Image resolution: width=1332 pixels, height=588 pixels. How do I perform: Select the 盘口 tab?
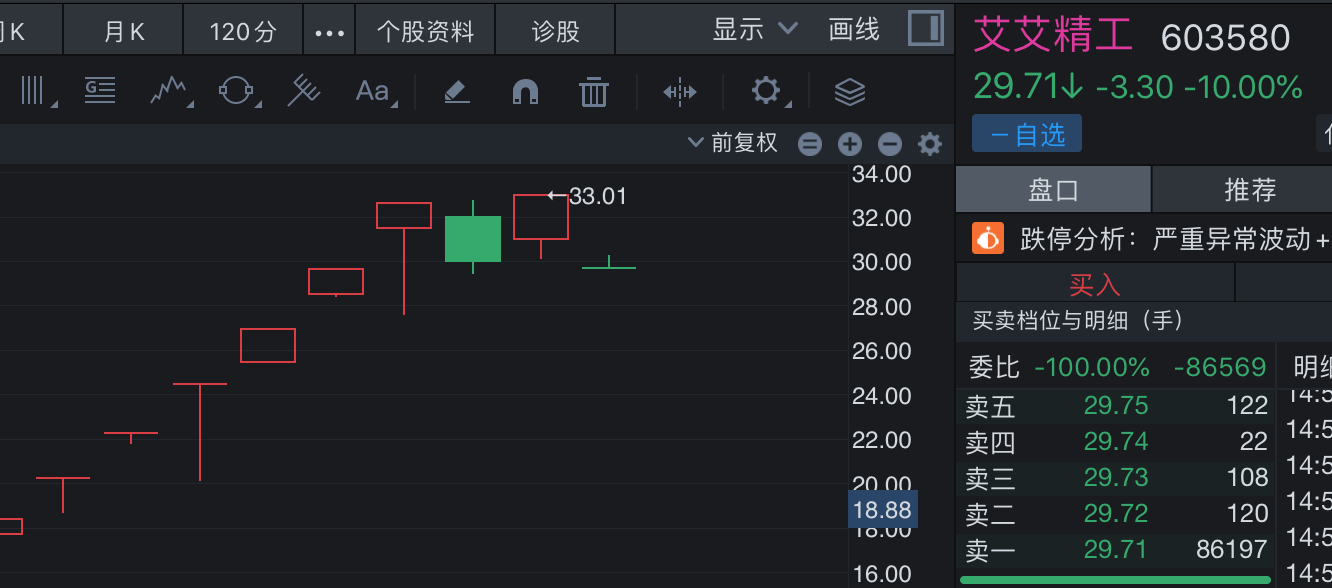point(1054,189)
